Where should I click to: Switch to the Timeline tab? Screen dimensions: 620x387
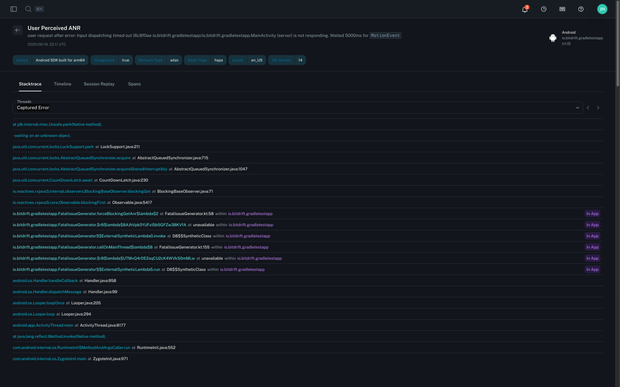coord(62,84)
